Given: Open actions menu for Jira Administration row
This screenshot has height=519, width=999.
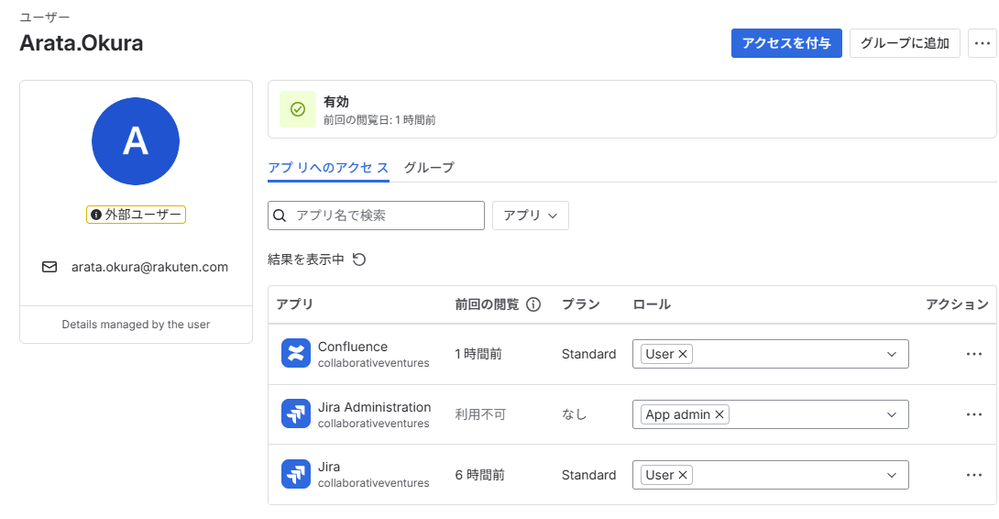Looking at the screenshot, I should [x=974, y=415].
